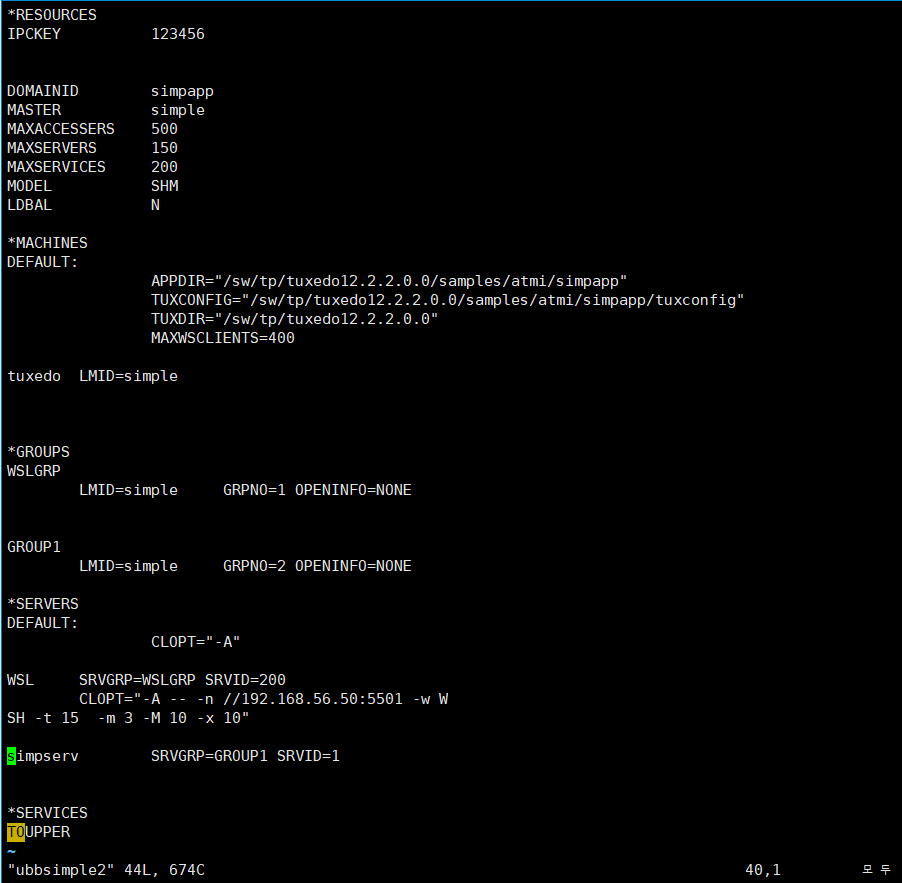The height and width of the screenshot is (883, 902).
Task: Click the TOUPPER service name
Action: (39, 831)
